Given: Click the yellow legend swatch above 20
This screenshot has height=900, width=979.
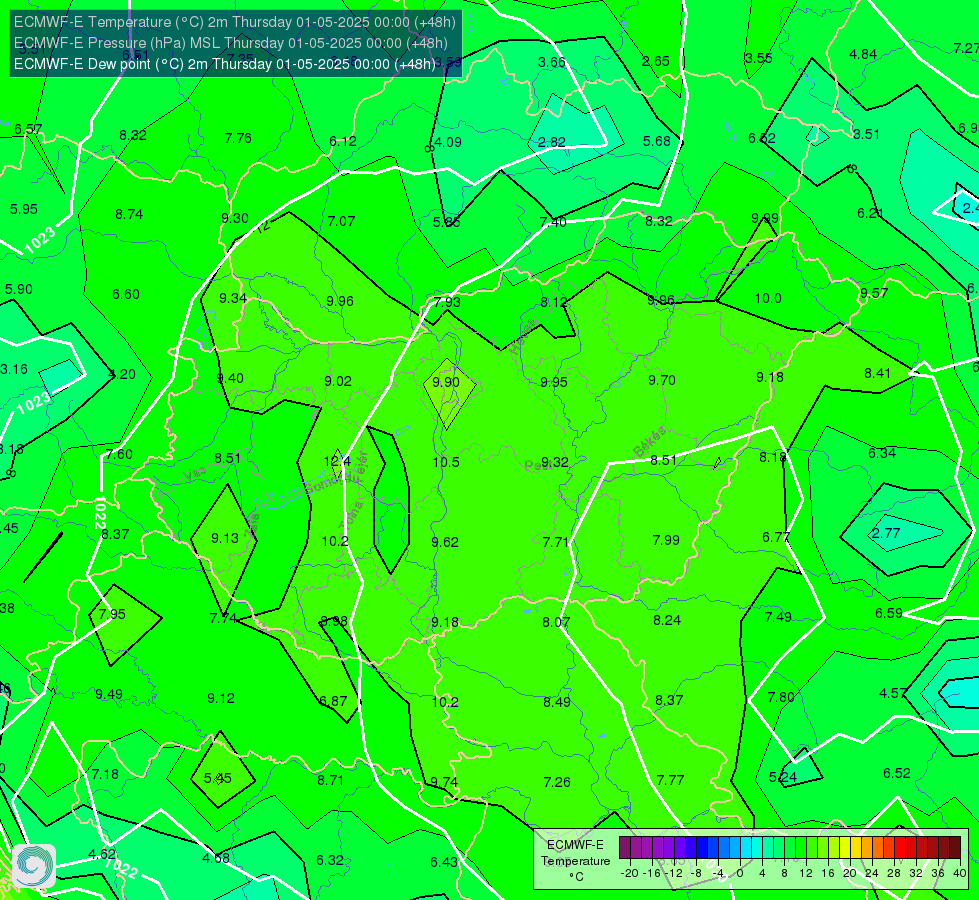Looking at the screenshot, I should (x=845, y=848).
